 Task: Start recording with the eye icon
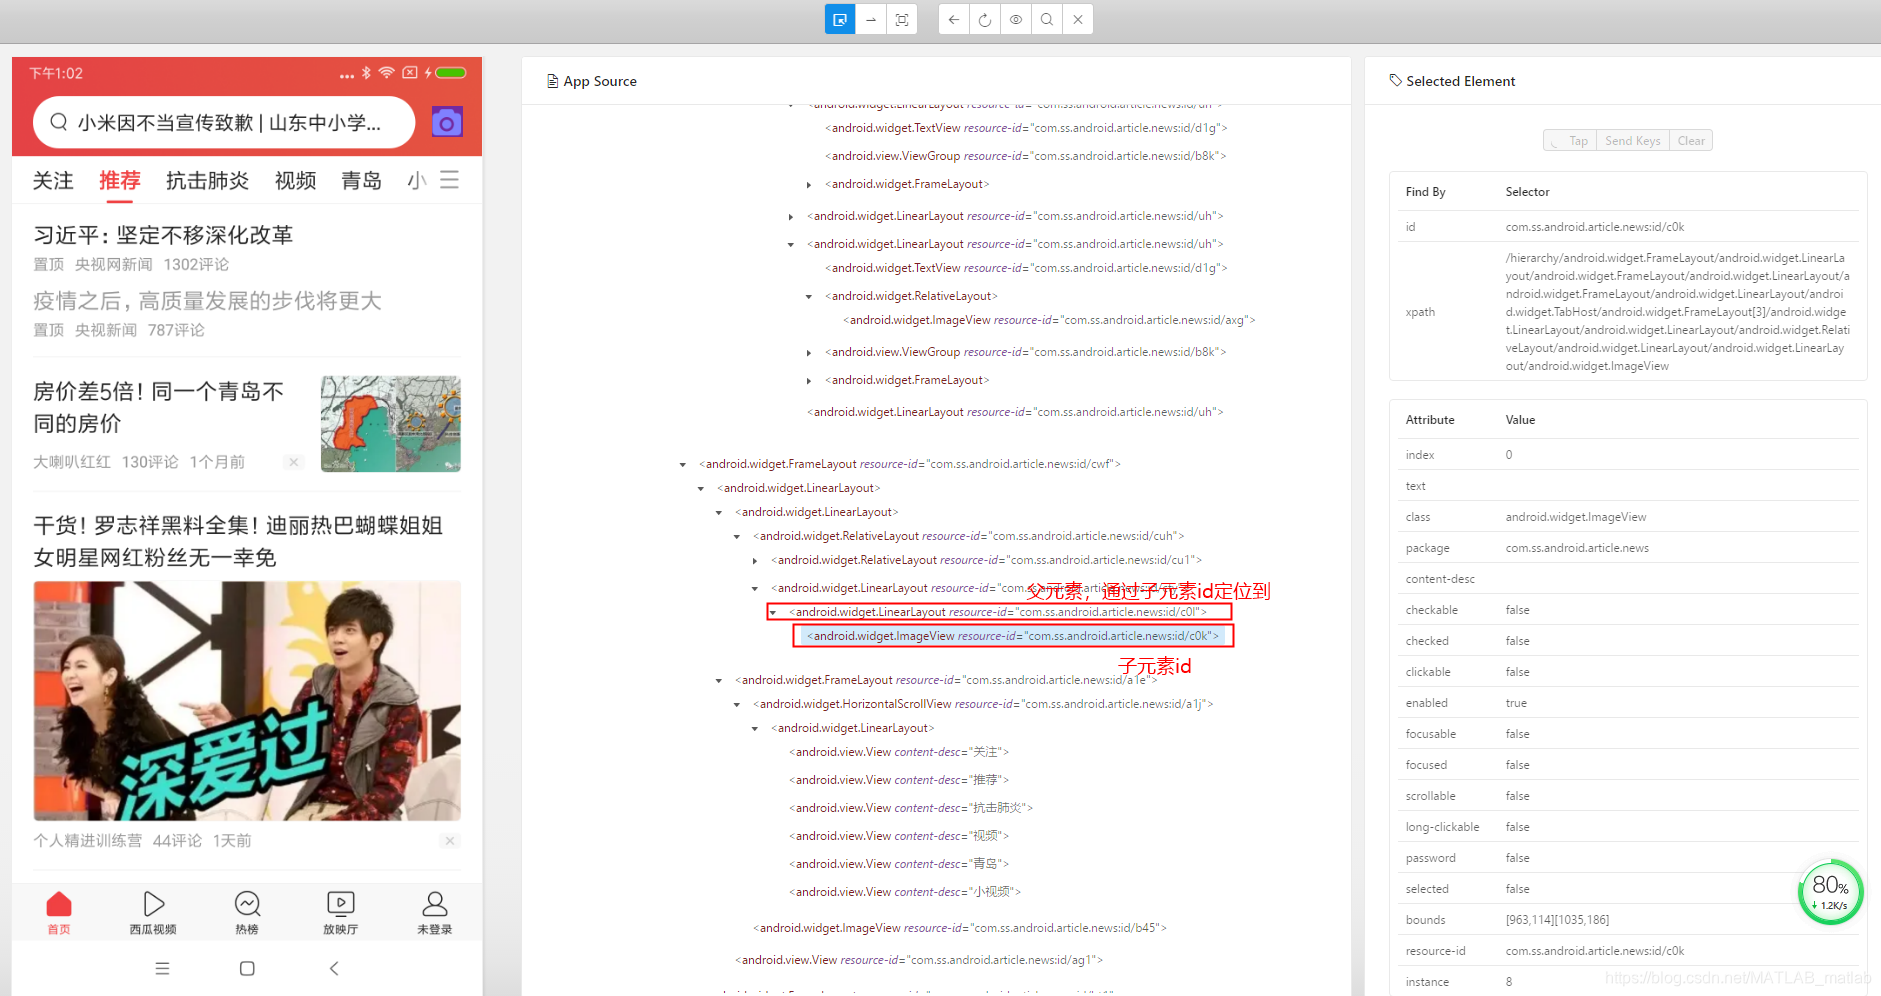pos(1016,19)
